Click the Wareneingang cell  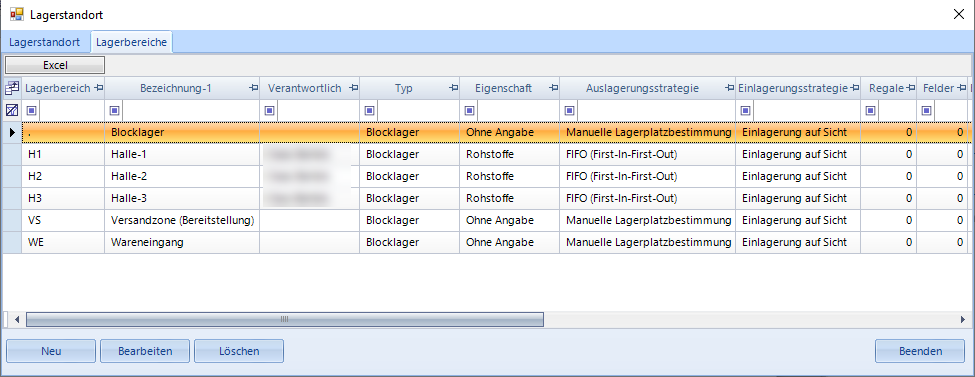click(x=182, y=243)
